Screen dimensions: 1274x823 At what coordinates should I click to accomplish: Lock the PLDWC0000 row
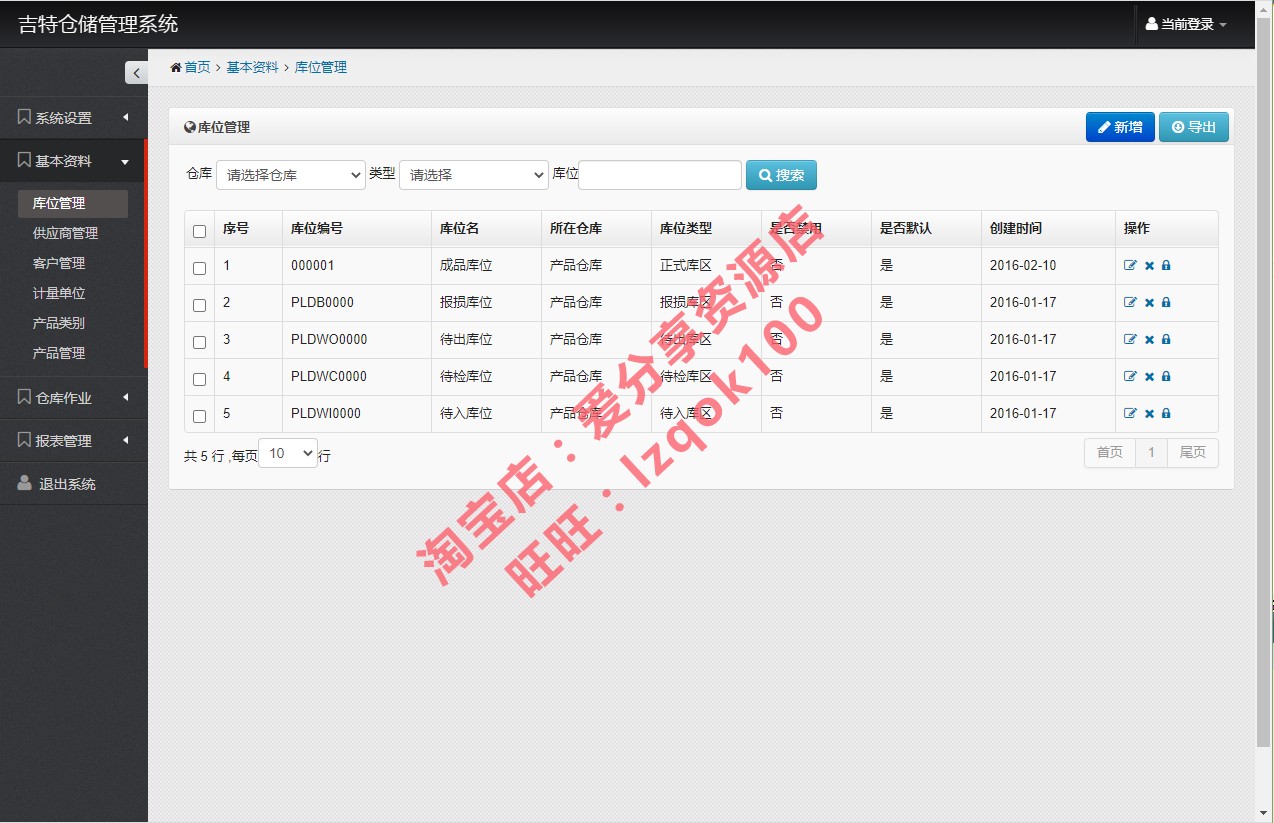tap(1166, 377)
